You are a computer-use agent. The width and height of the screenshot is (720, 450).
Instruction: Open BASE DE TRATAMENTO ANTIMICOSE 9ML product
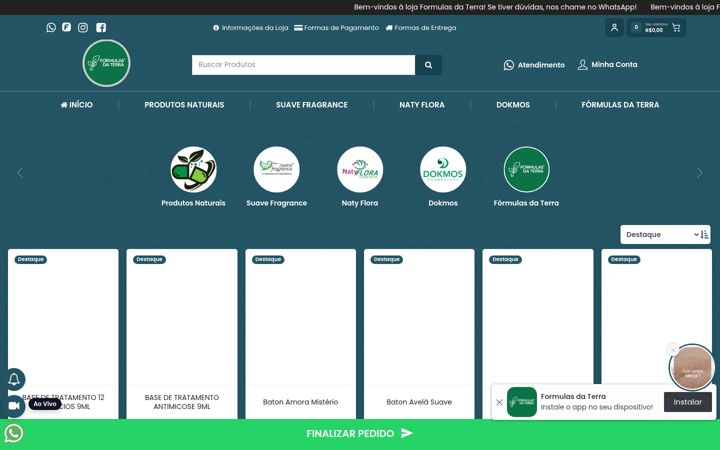[182, 402]
